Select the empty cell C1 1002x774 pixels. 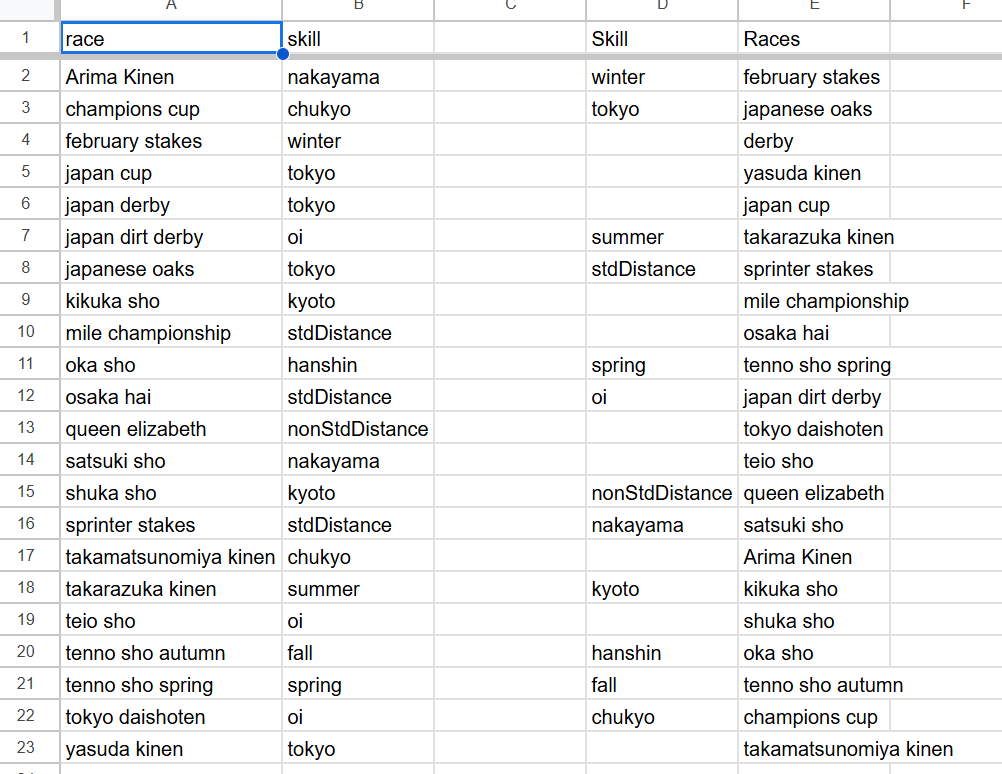510,38
